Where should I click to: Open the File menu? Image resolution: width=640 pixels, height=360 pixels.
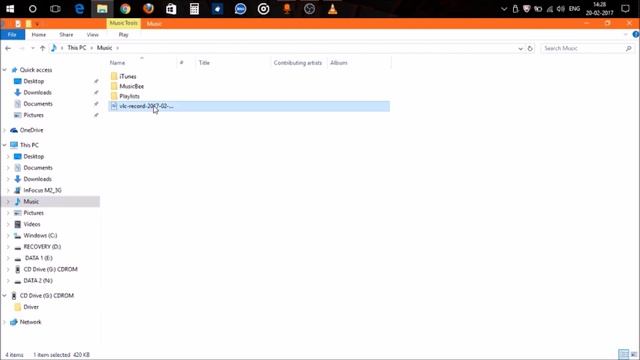tap(12, 35)
